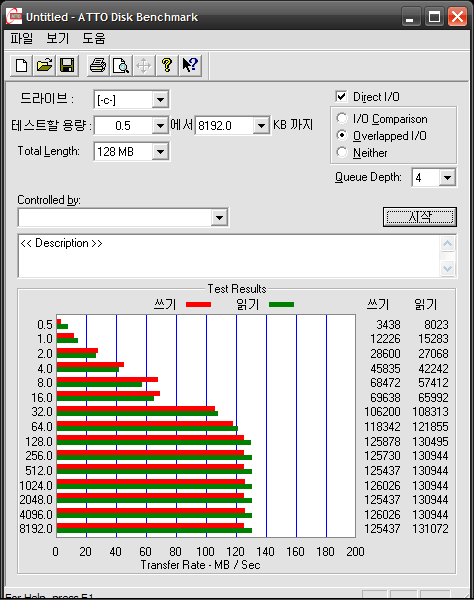Choose the Neither radio option
Viewport: 474px width, 610px height.
[342, 152]
